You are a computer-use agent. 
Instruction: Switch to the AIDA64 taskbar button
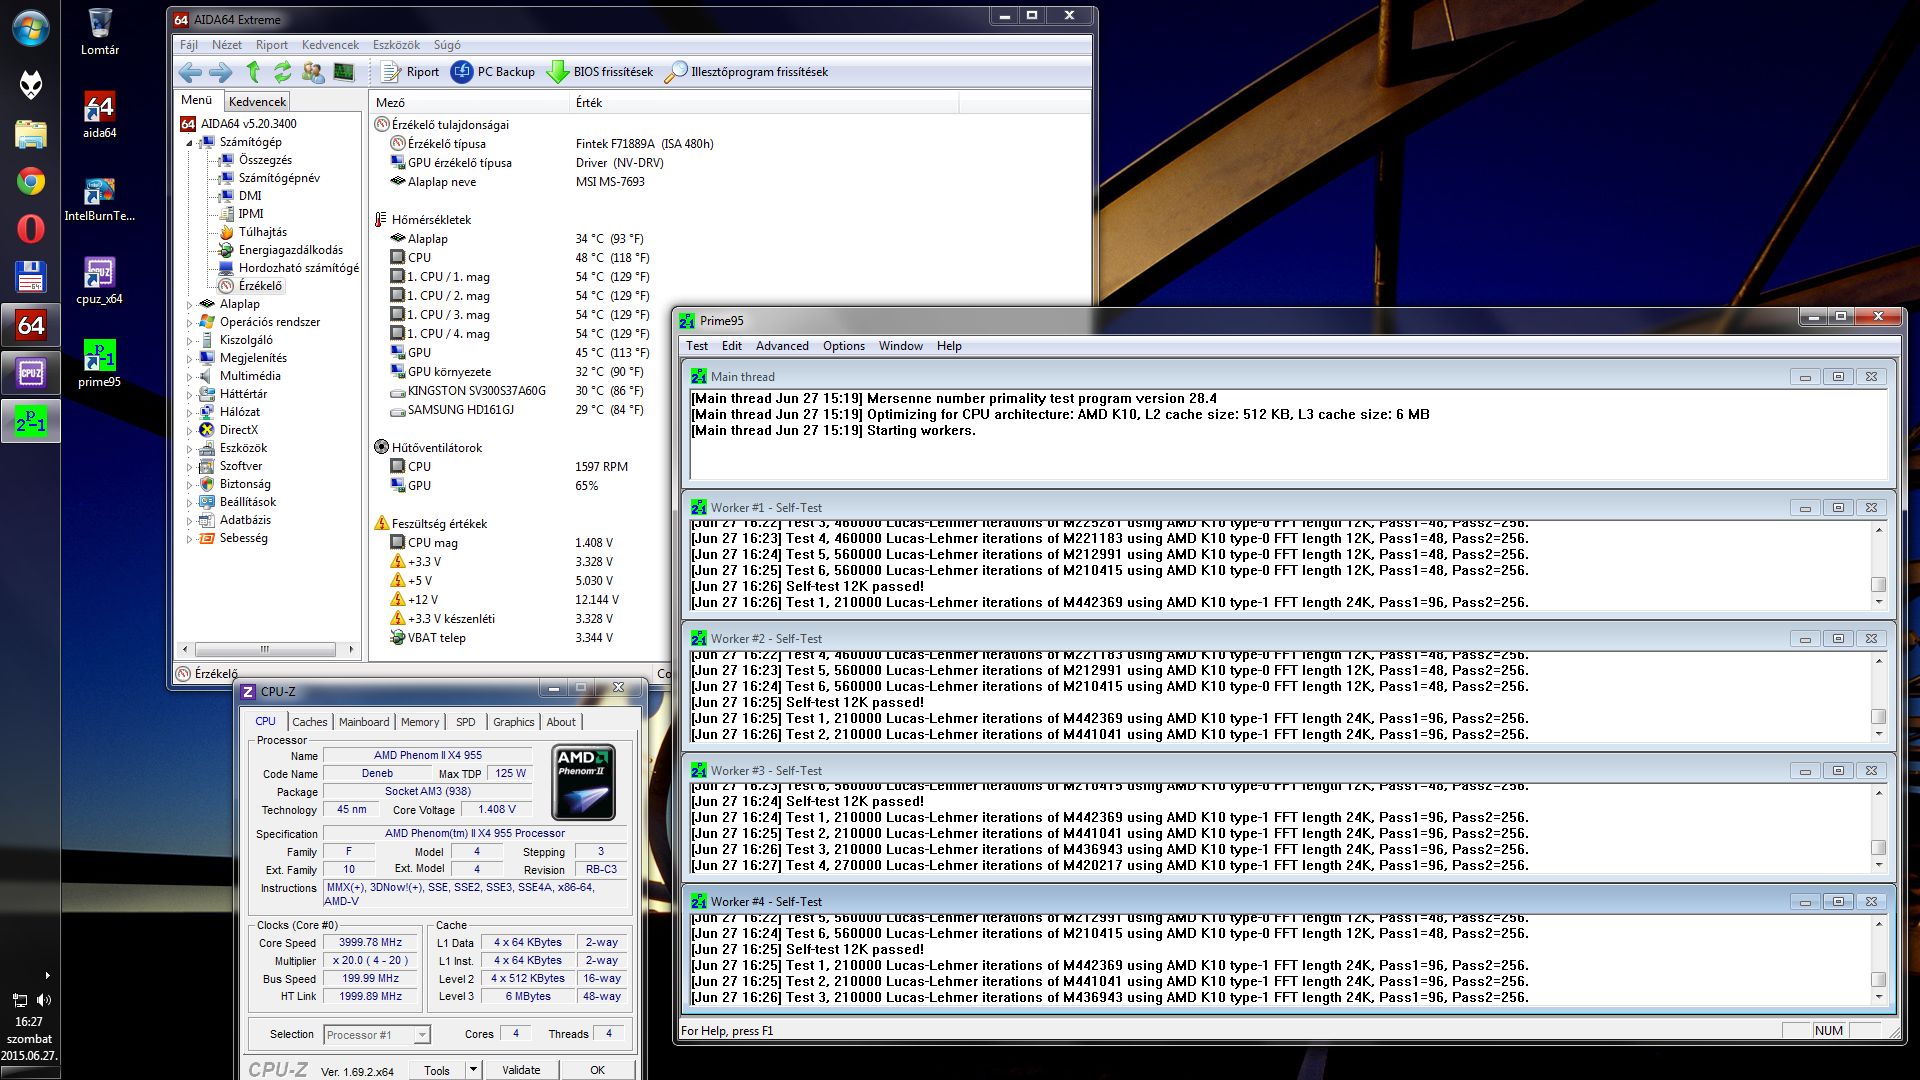(31, 325)
